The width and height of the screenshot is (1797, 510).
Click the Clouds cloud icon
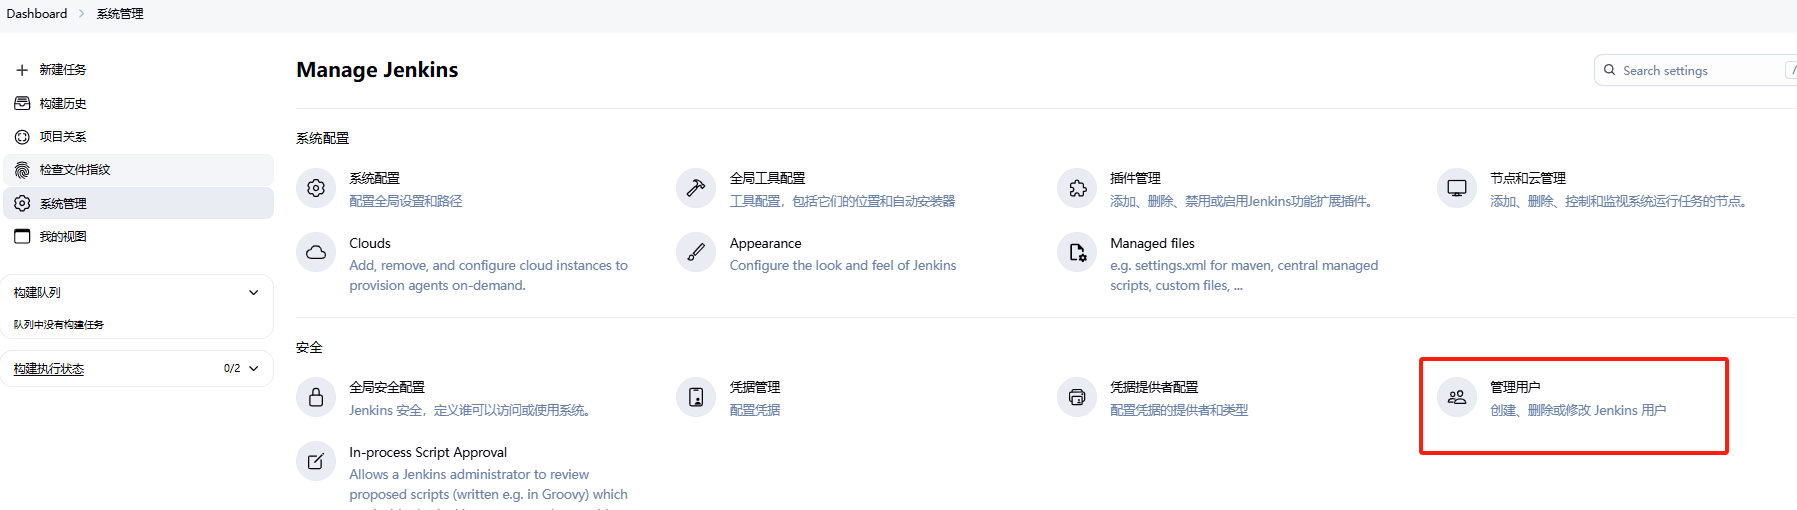tap(316, 252)
